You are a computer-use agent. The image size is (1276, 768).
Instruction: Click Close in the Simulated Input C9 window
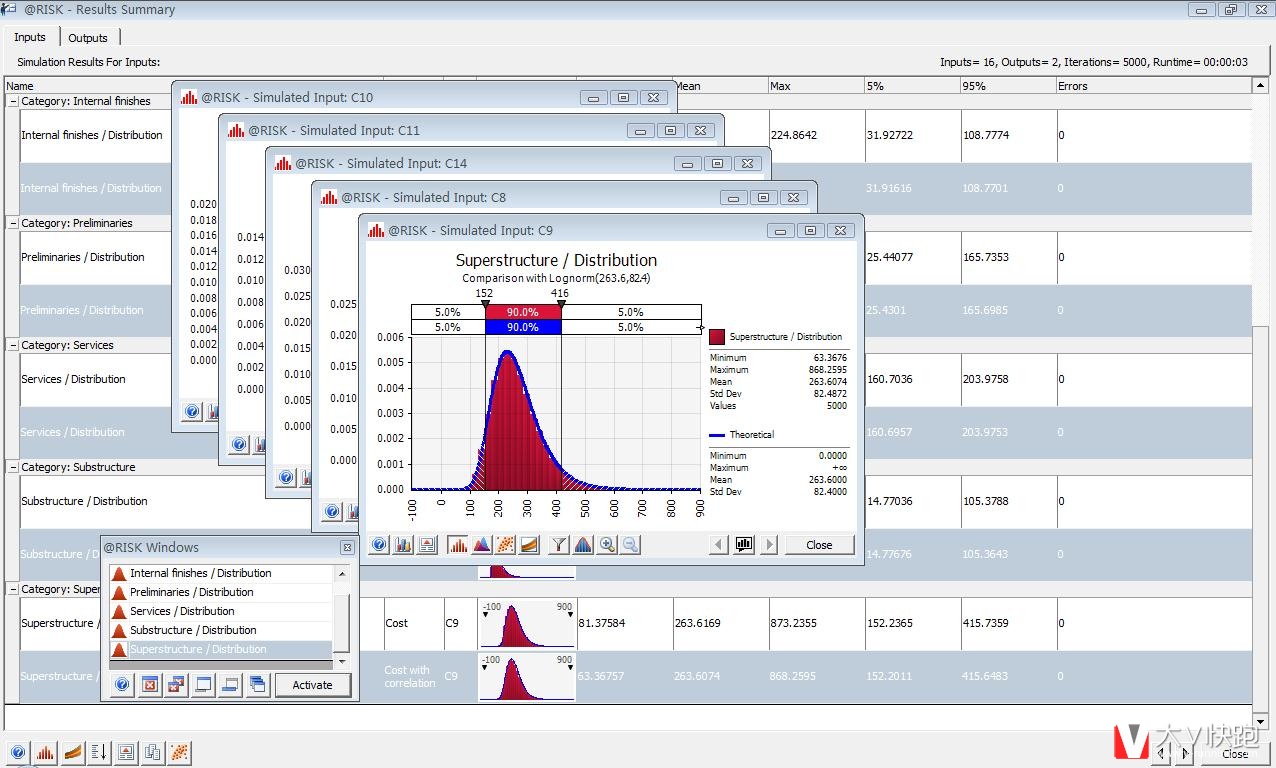coord(819,545)
